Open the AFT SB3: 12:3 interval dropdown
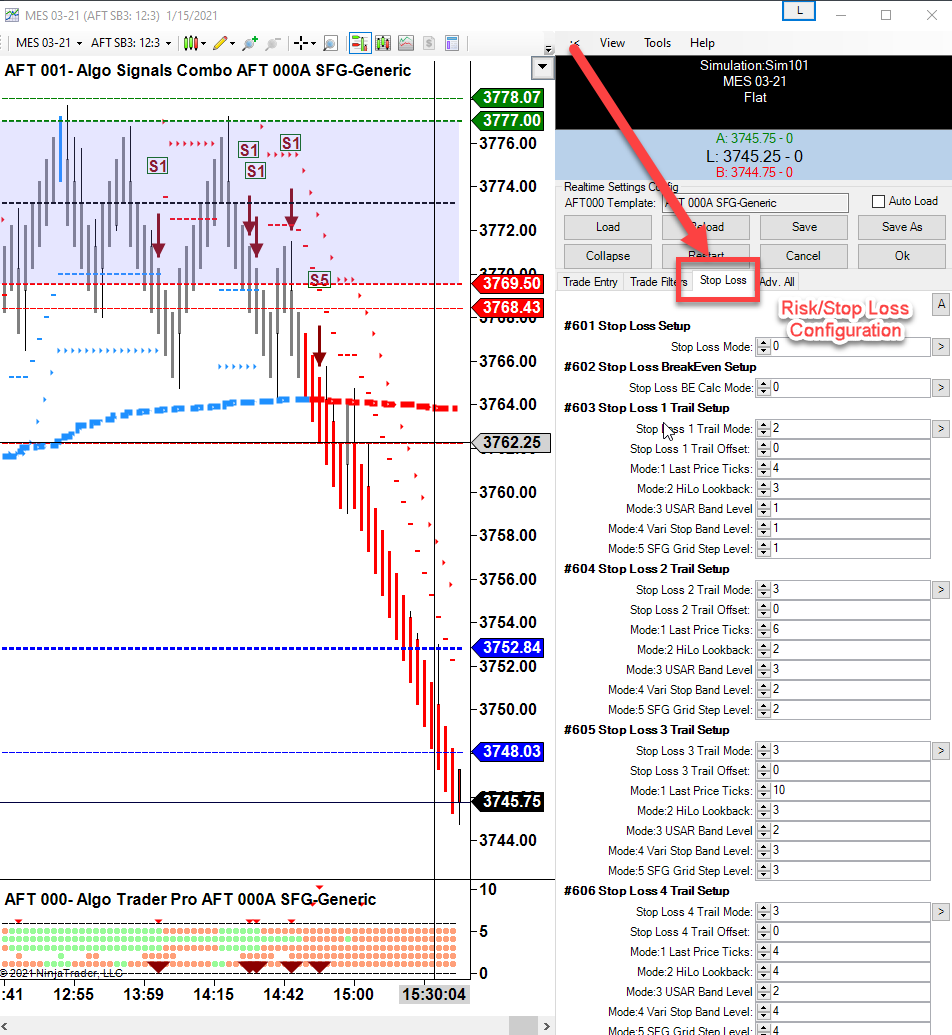 click(130, 43)
